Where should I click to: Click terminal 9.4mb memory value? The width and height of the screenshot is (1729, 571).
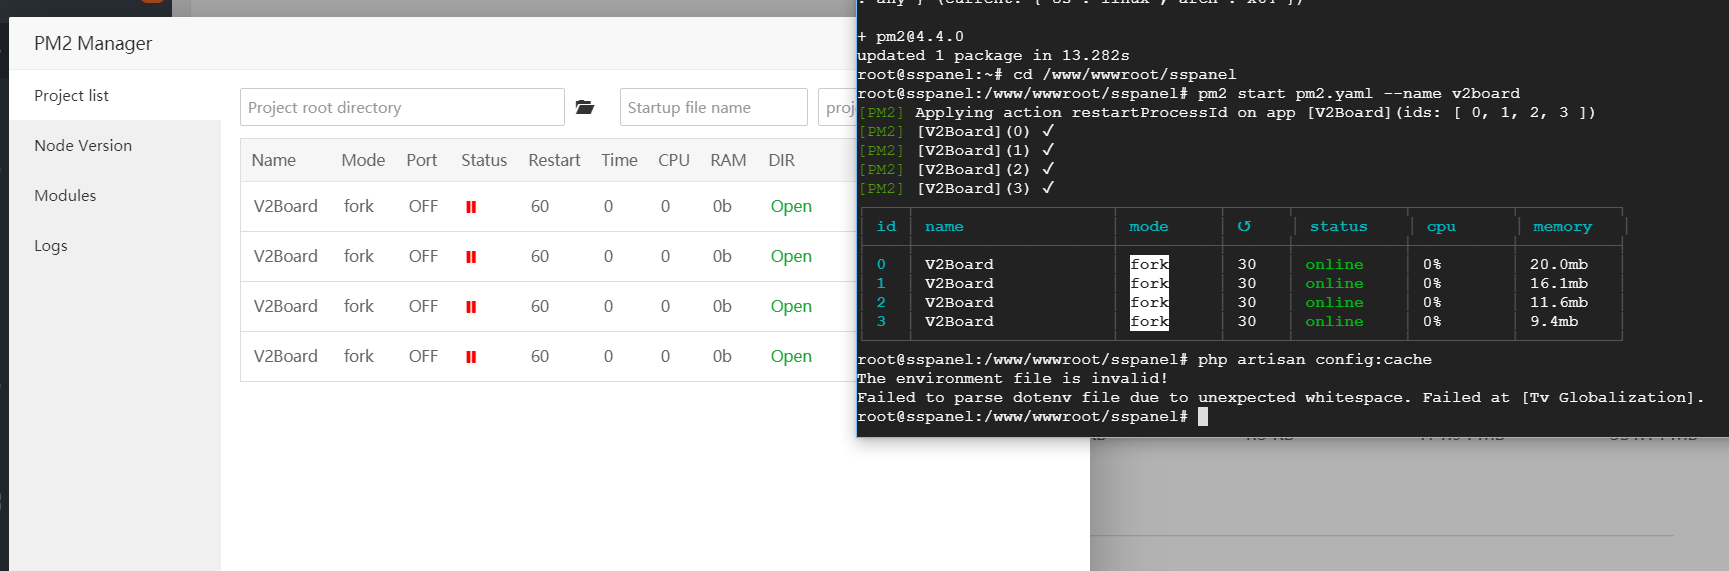[x=1554, y=321]
